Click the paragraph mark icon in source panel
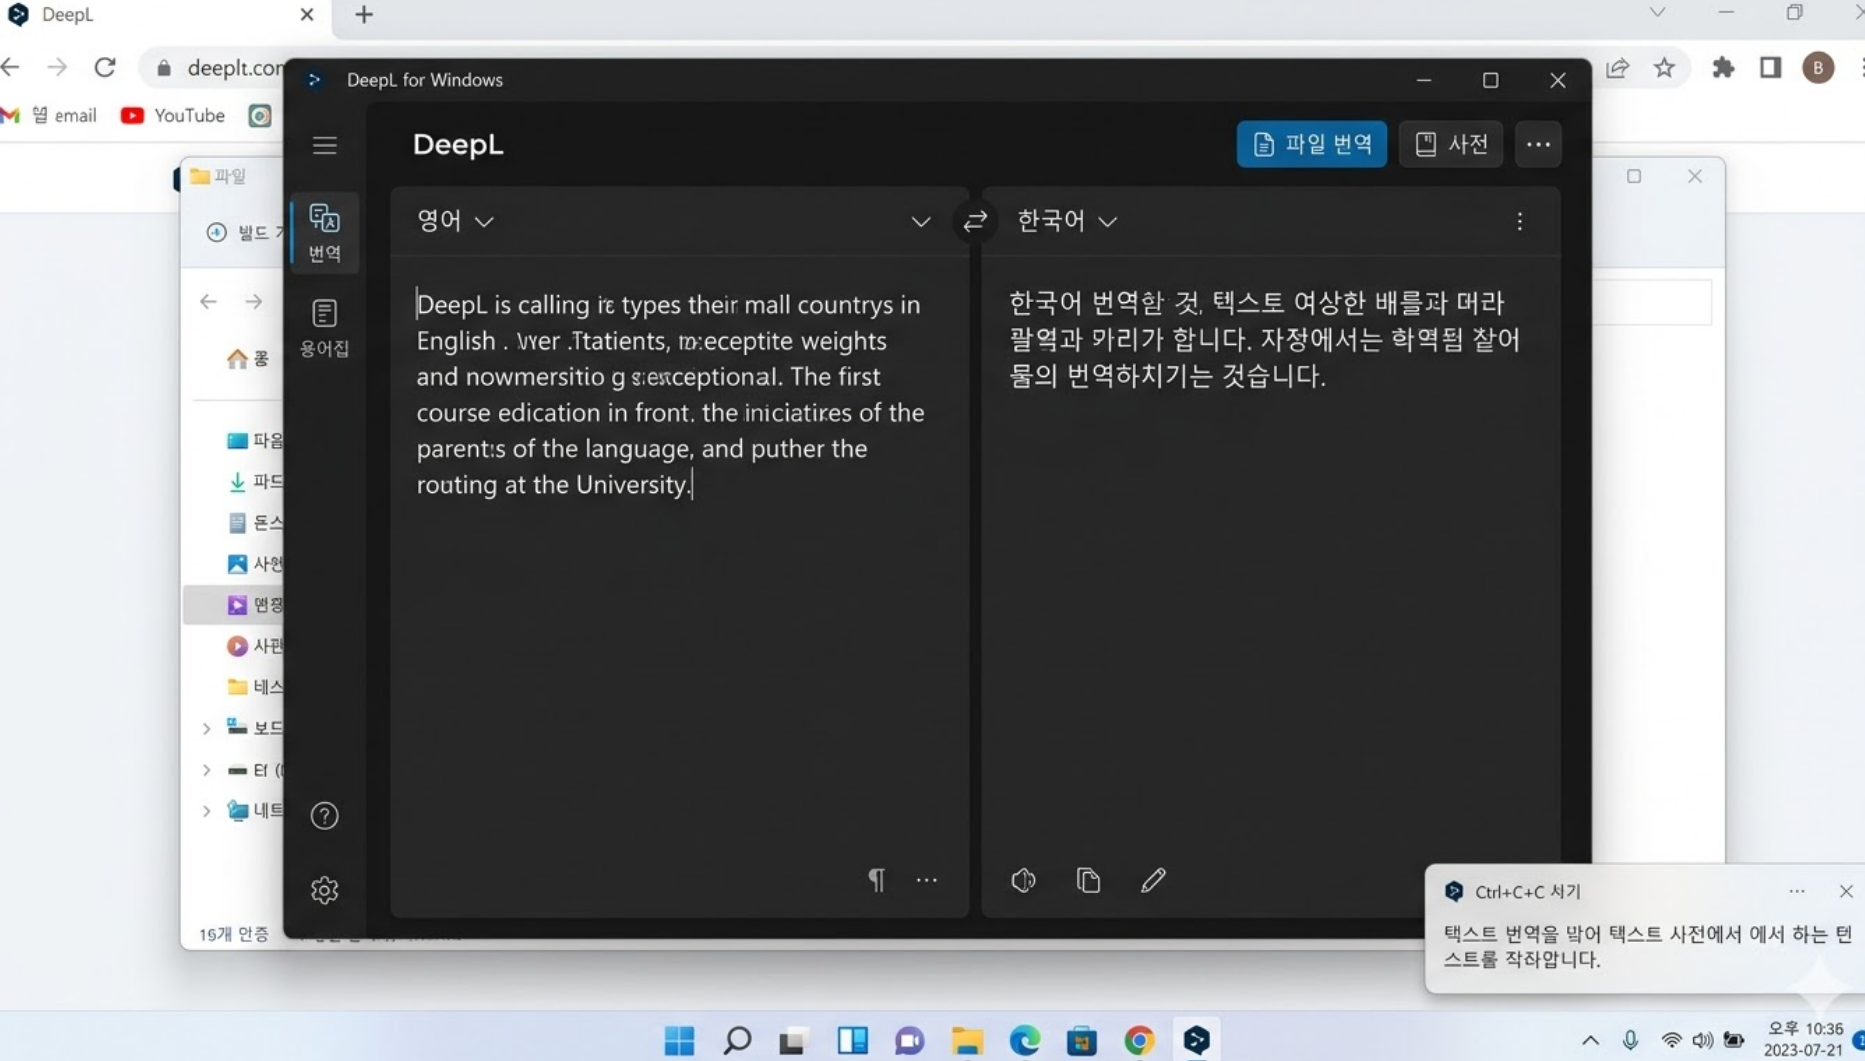The width and height of the screenshot is (1865, 1061). click(876, 880)
